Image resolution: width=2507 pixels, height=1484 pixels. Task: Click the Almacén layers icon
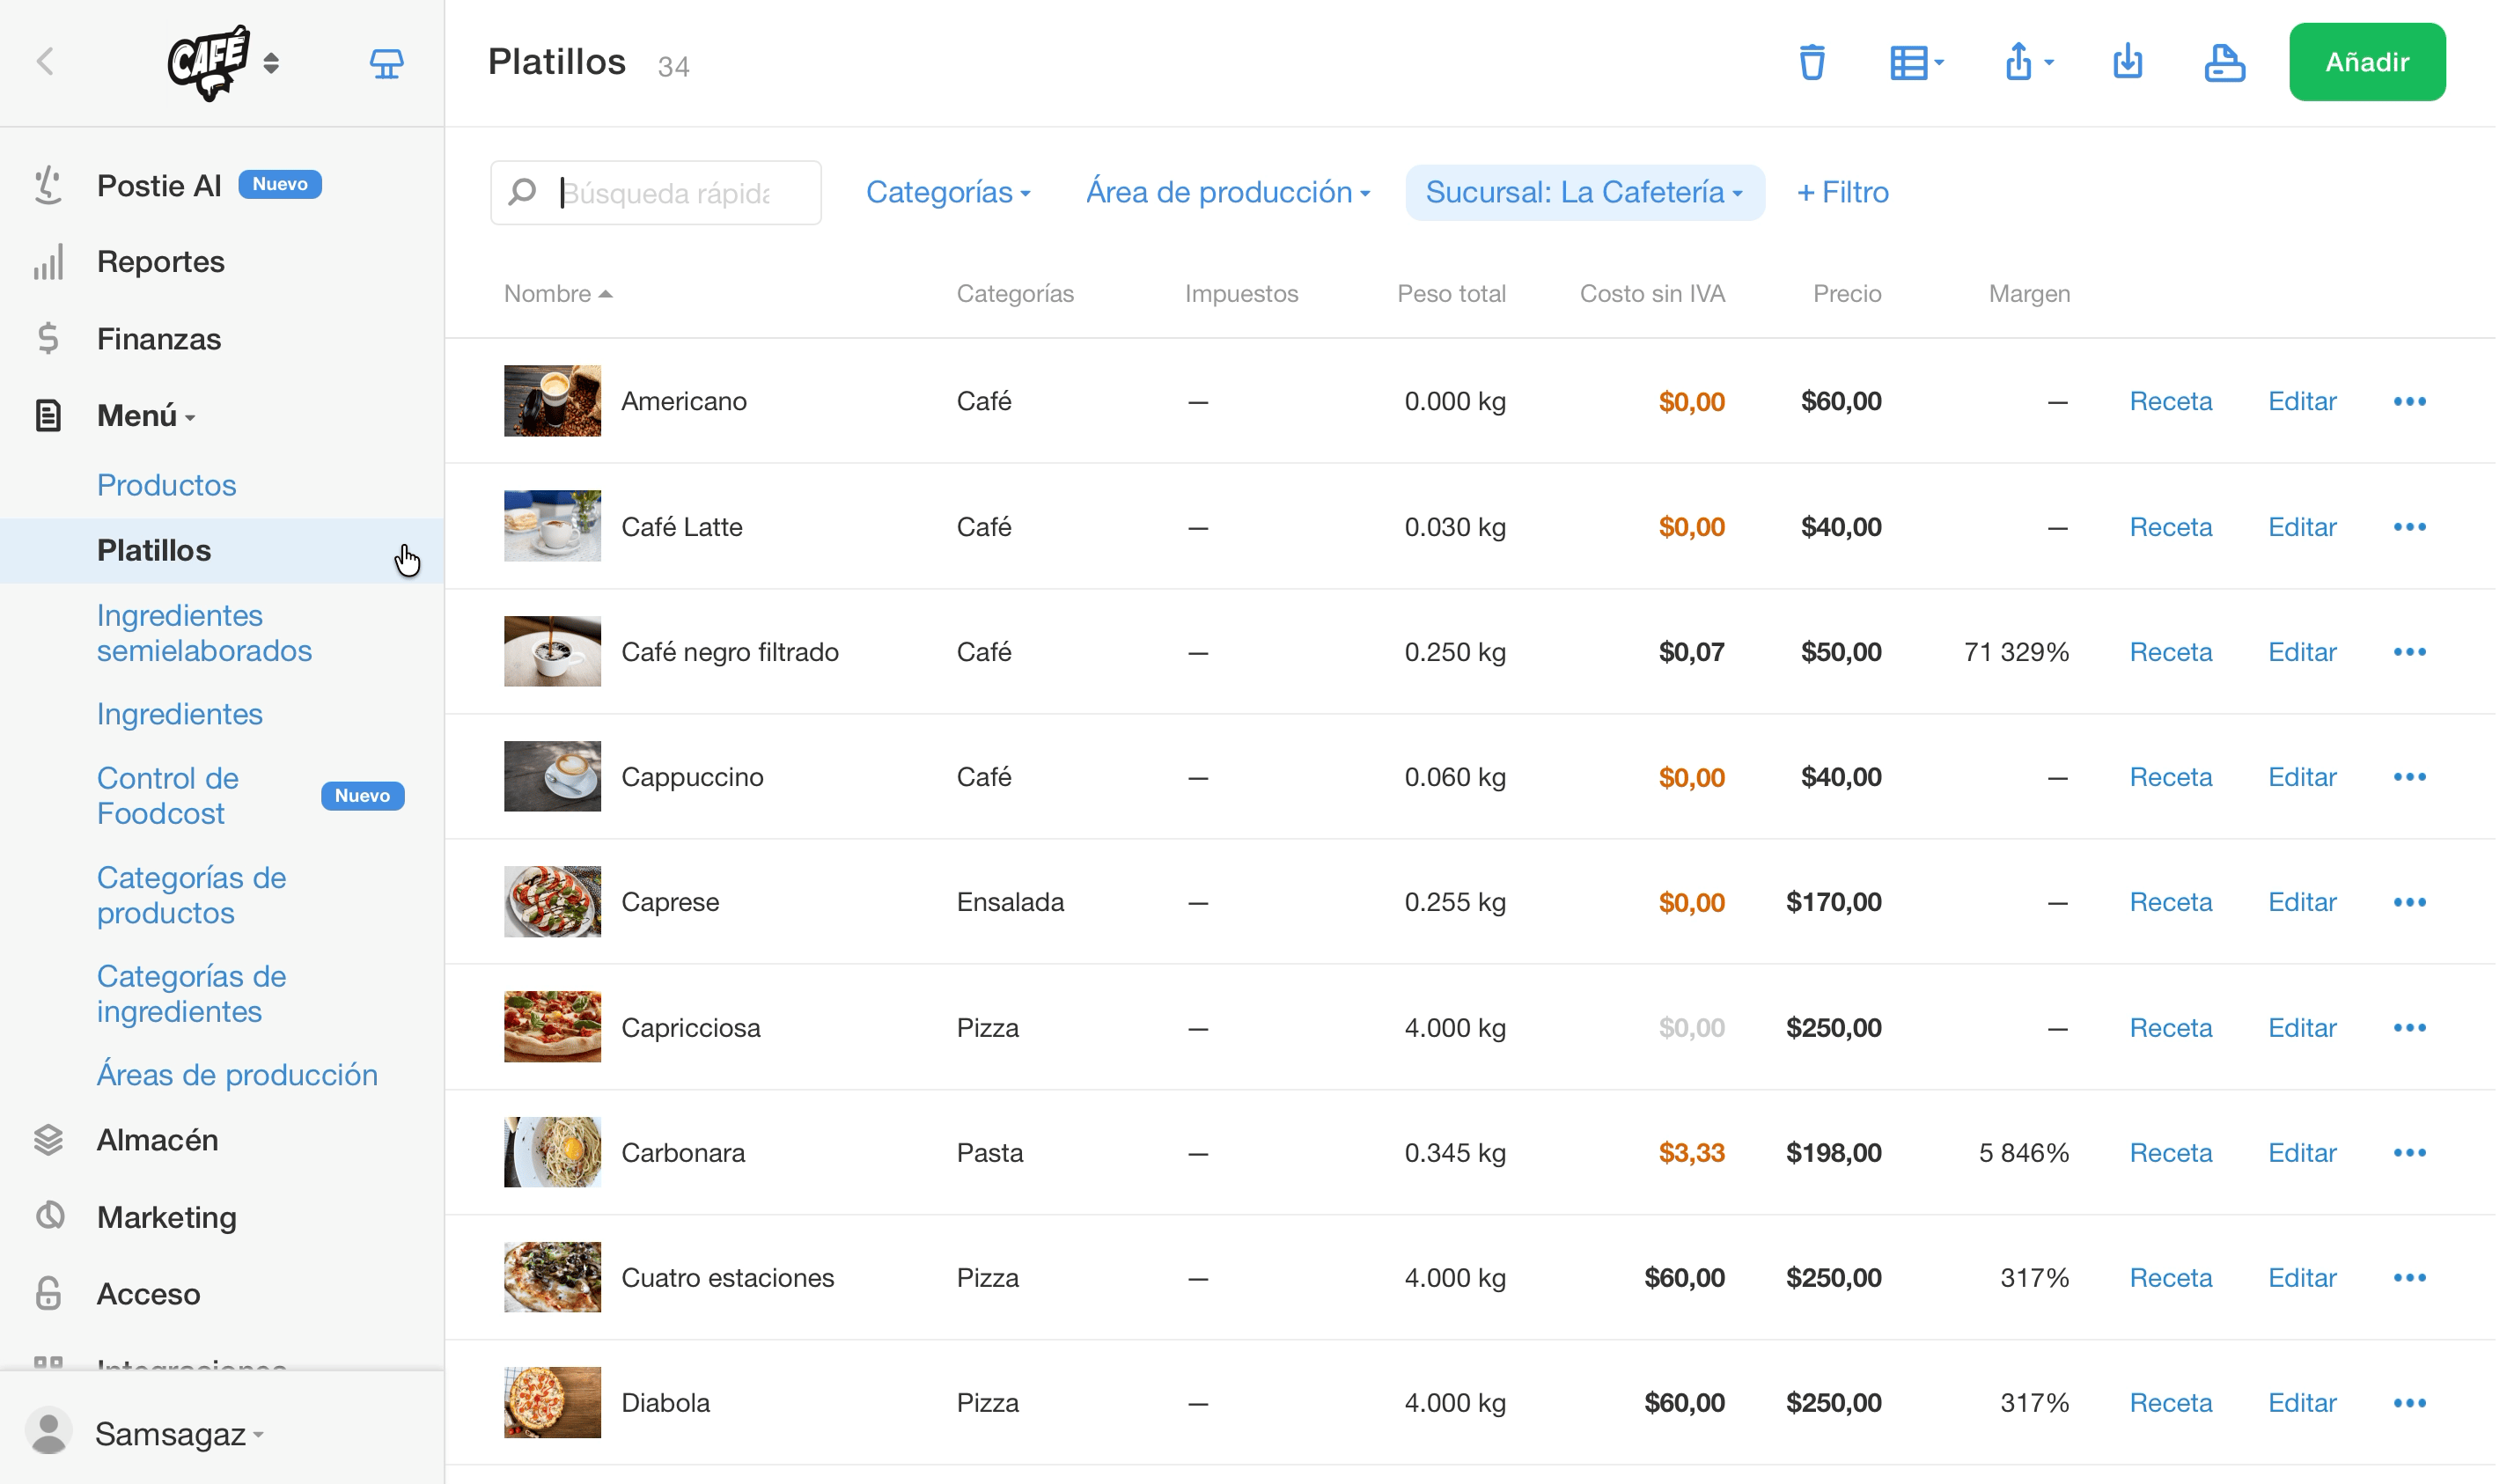pyautogui.click(x=48, y=1140)
